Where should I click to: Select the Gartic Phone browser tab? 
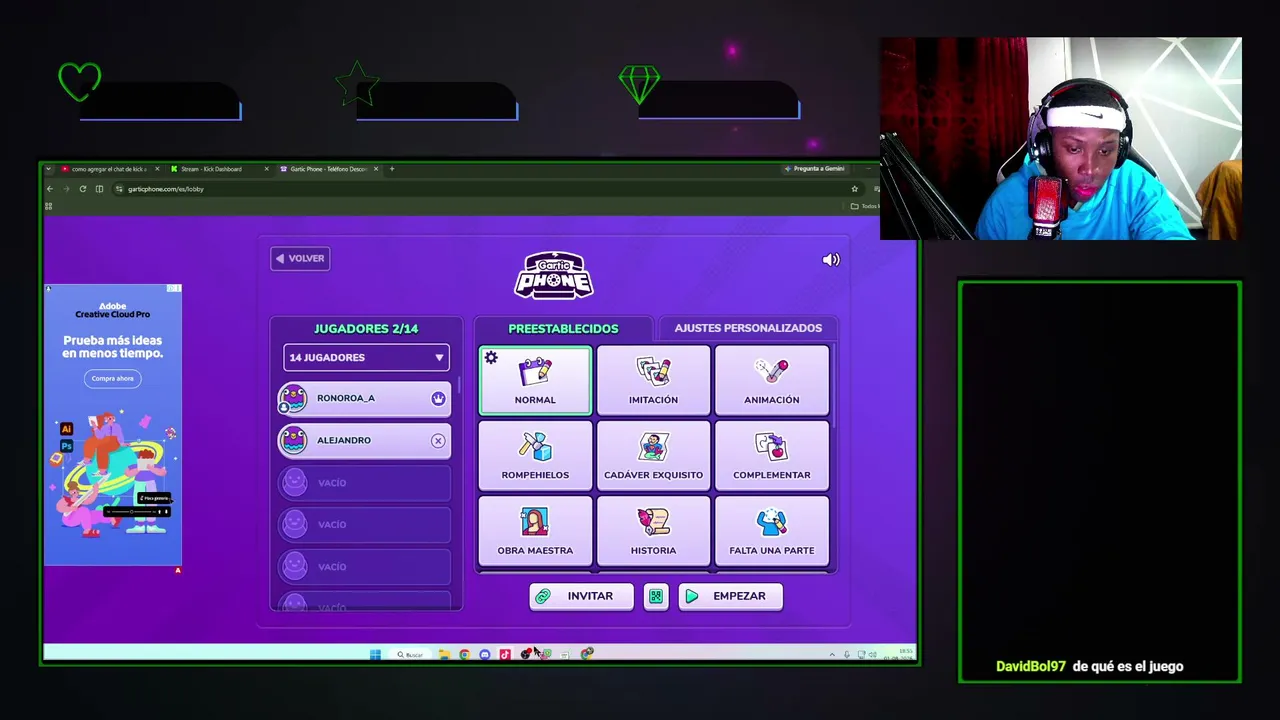(x=328, y=169)
